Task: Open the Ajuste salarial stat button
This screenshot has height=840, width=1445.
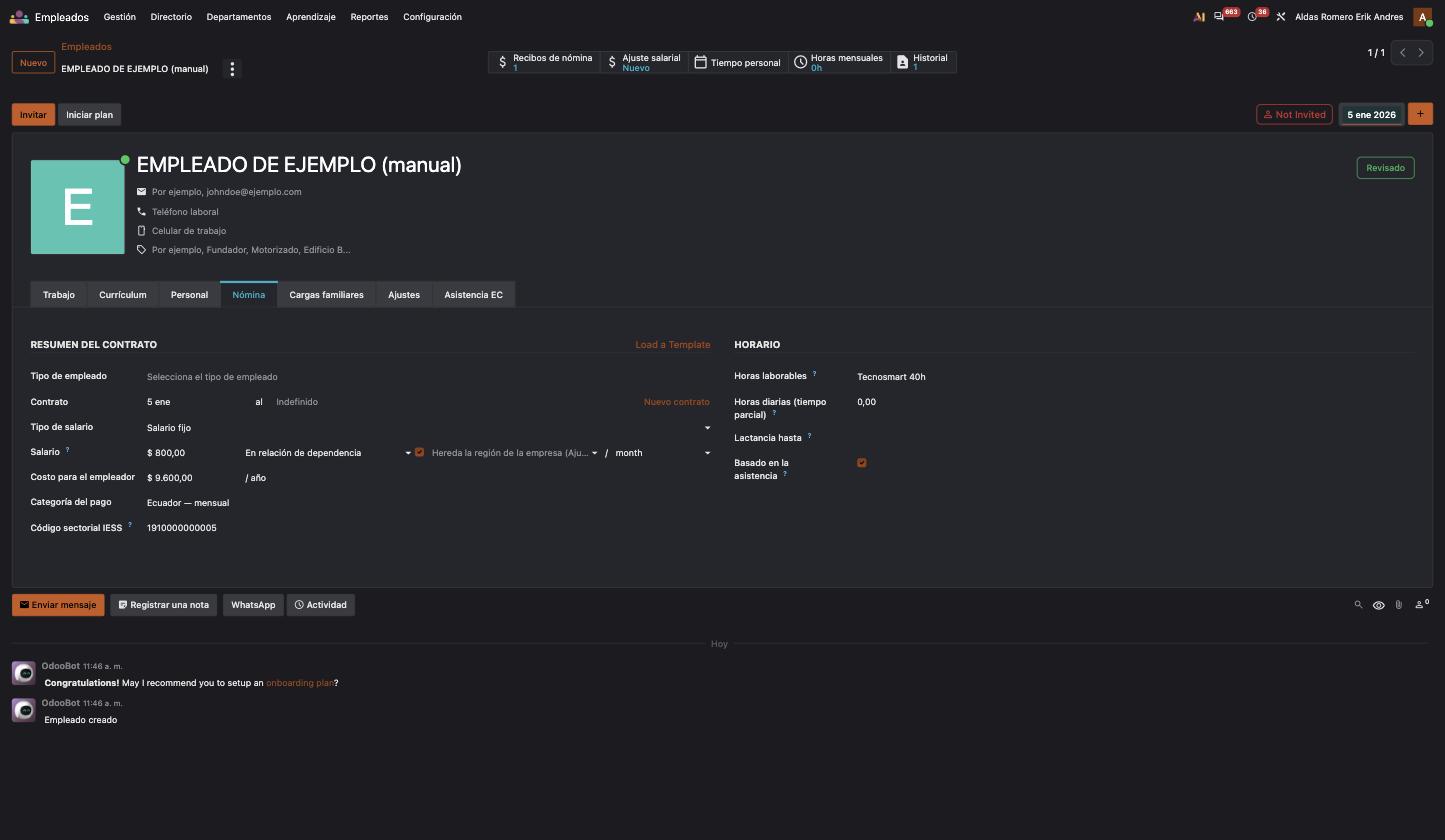Action: (x=644, y=62)
